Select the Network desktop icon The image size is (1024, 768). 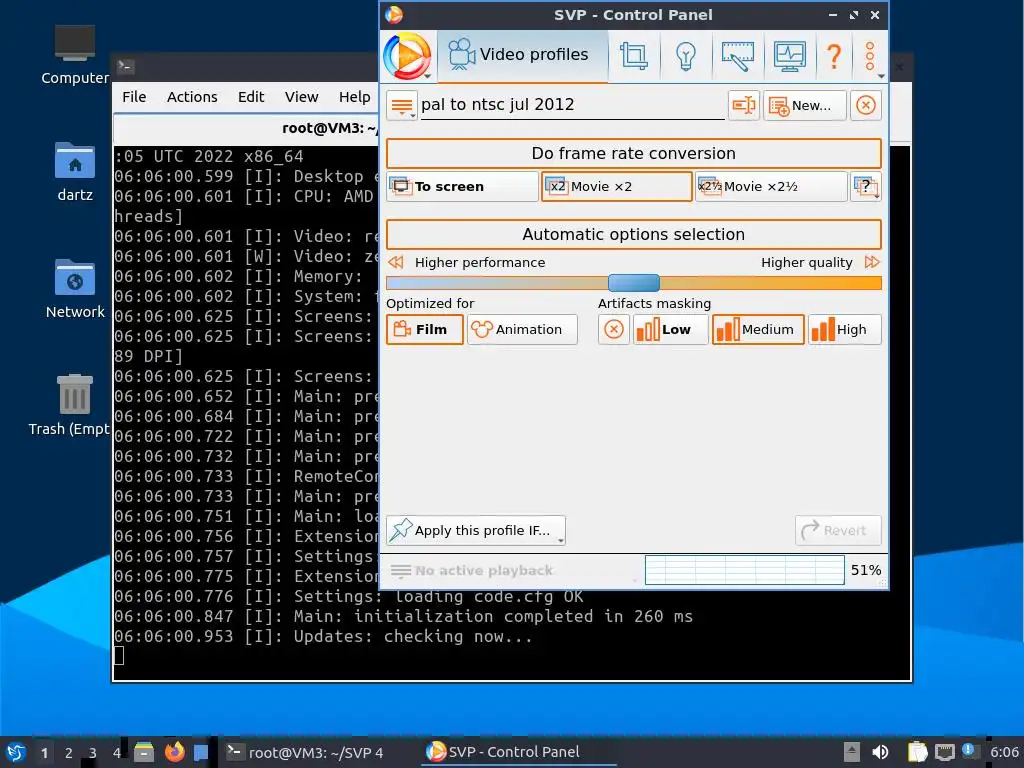(74, 289)
